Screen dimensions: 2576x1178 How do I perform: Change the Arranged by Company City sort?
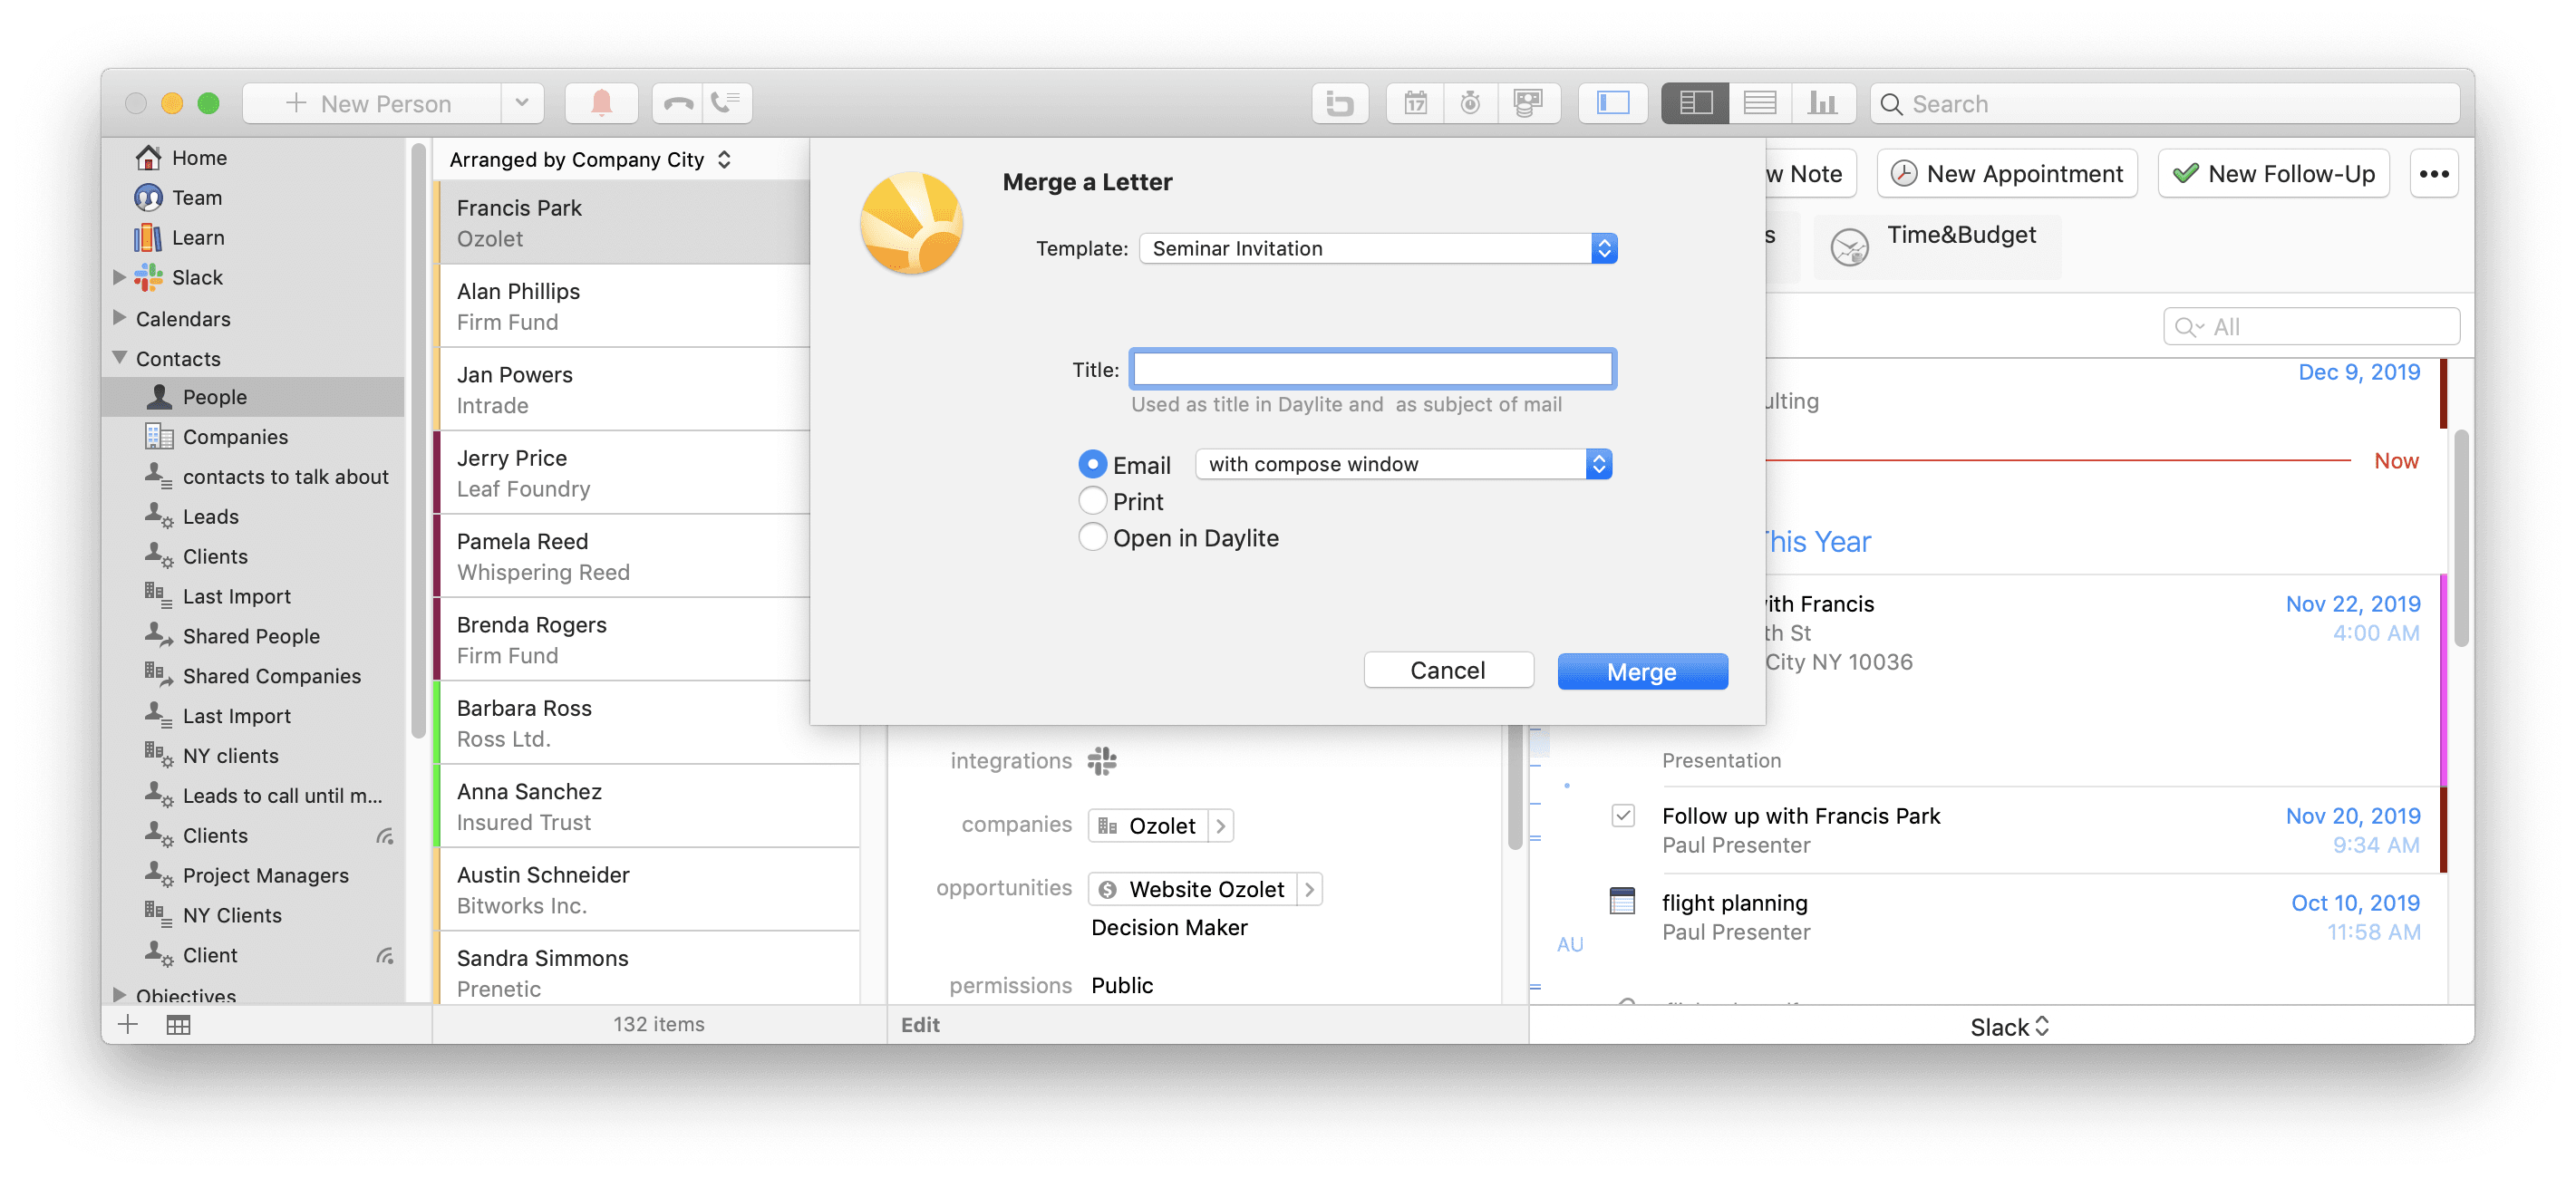(590, 160)
